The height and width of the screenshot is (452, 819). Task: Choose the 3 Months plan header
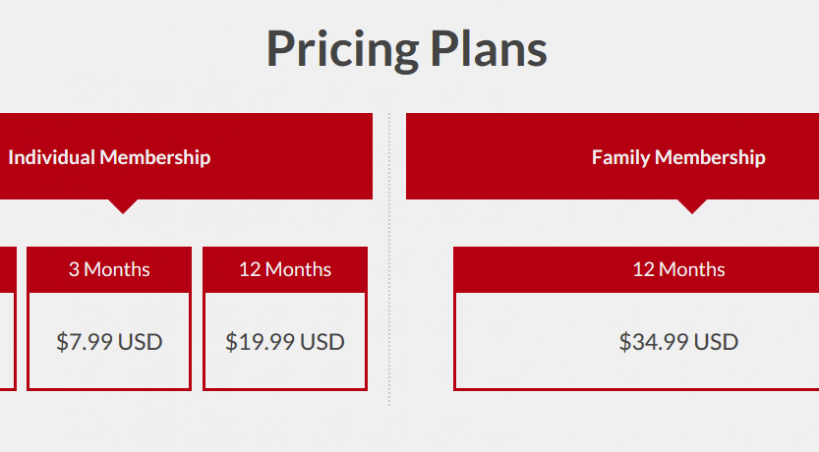109,269
